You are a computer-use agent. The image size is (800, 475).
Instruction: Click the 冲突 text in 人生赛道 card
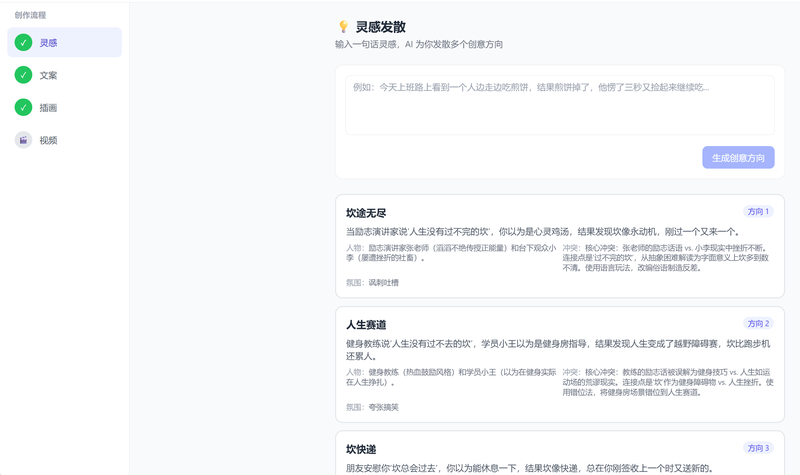tap(668, 382)
